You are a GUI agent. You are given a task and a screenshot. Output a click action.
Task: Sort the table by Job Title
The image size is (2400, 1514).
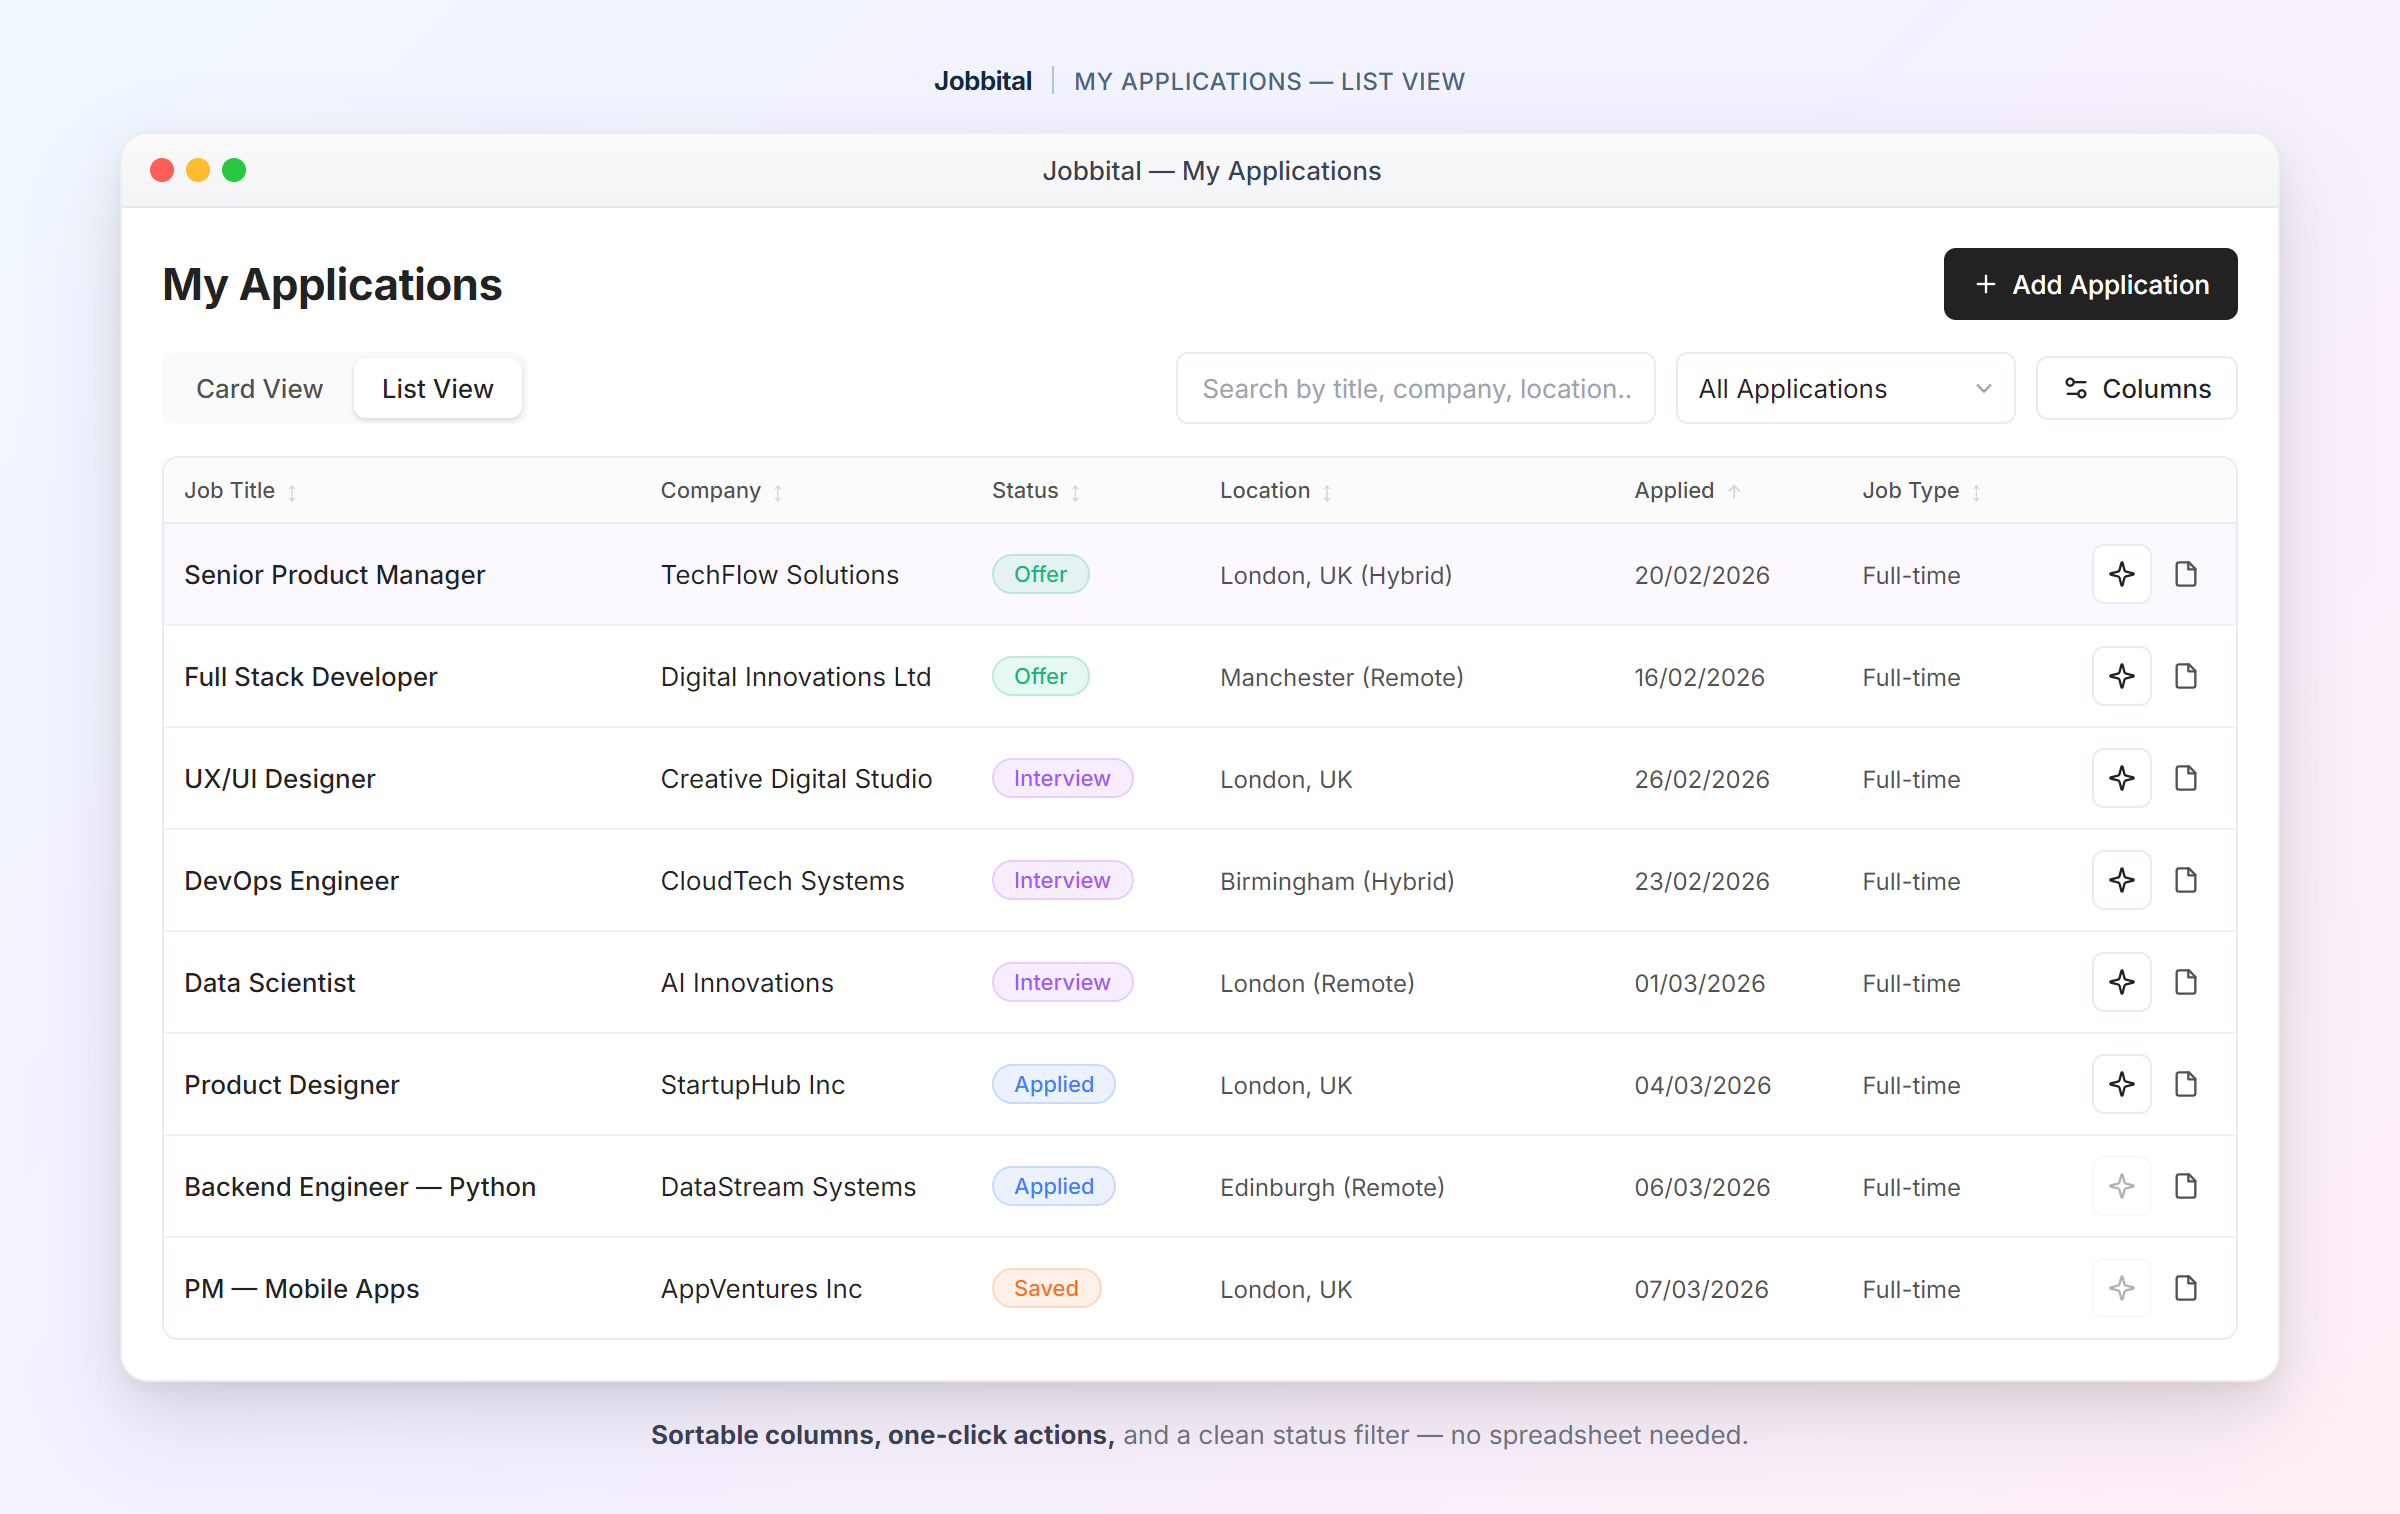[x=238, y=490]
